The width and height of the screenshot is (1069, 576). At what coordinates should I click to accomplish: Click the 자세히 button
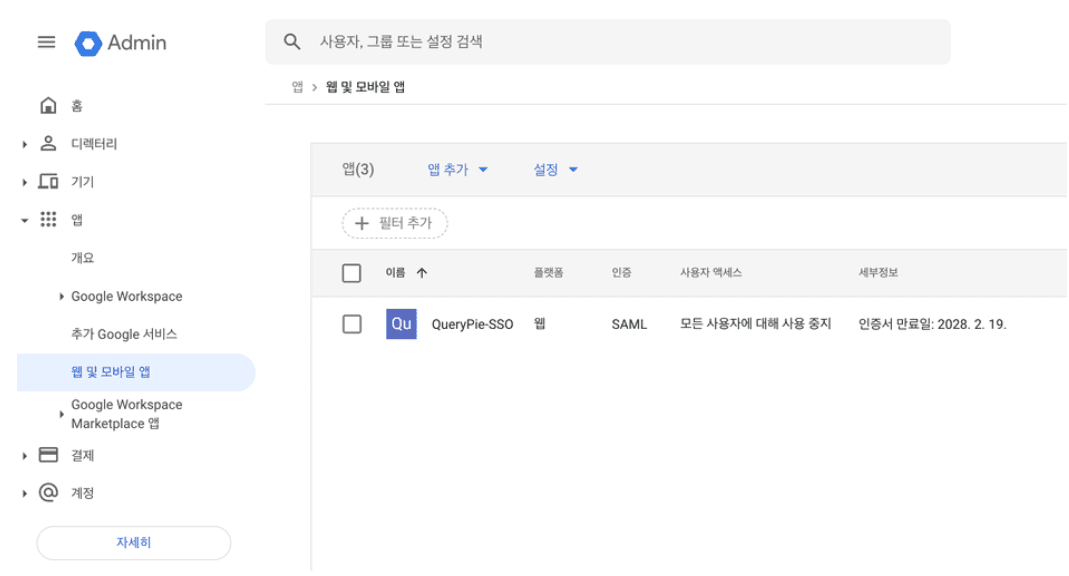[133, 540]
